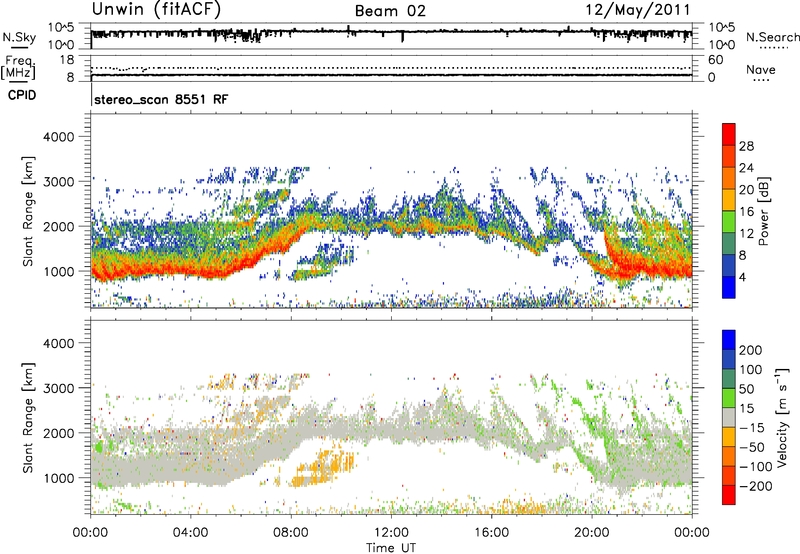Viewport: 800px width, 554px height.
Task: Pick the red bottom segment of the Velocity colorbar
Action: pyautogui.click(x=729, y=495)
